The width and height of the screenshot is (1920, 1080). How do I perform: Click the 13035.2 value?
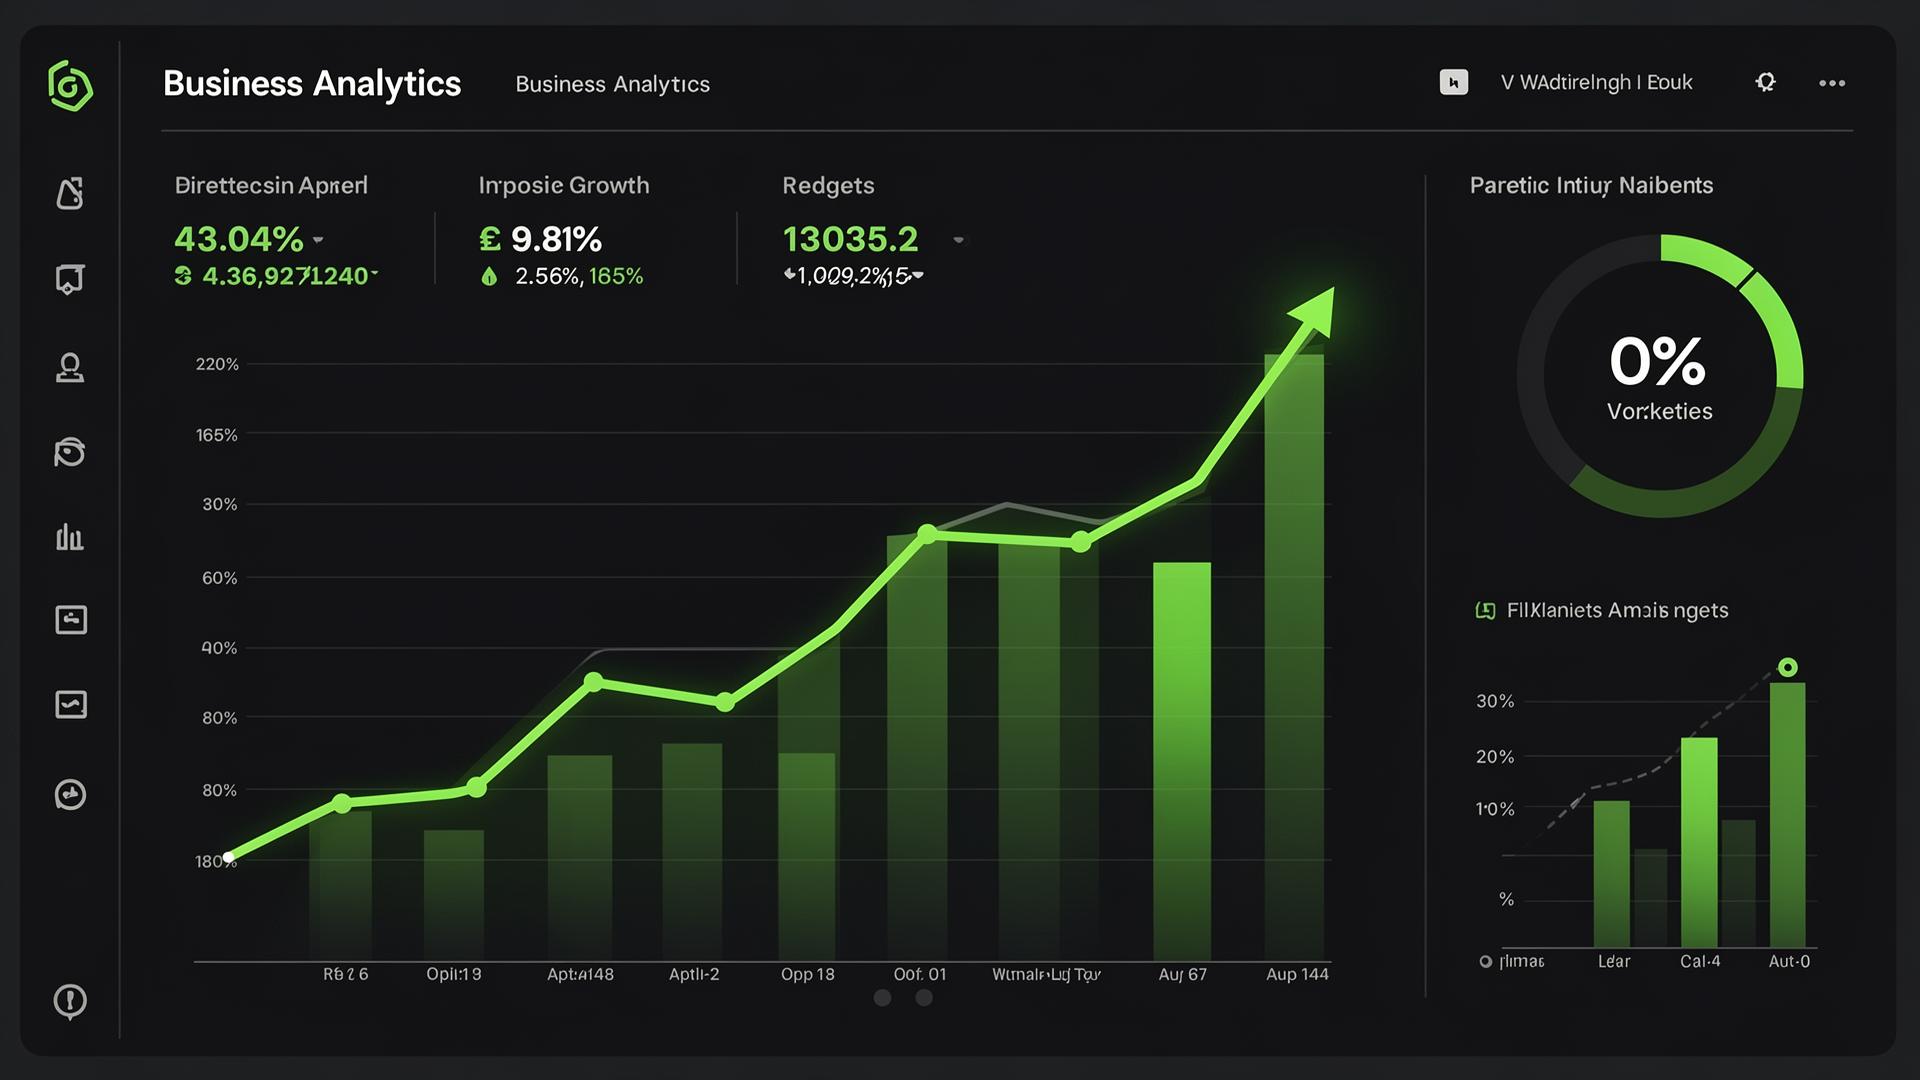[850, 239]
